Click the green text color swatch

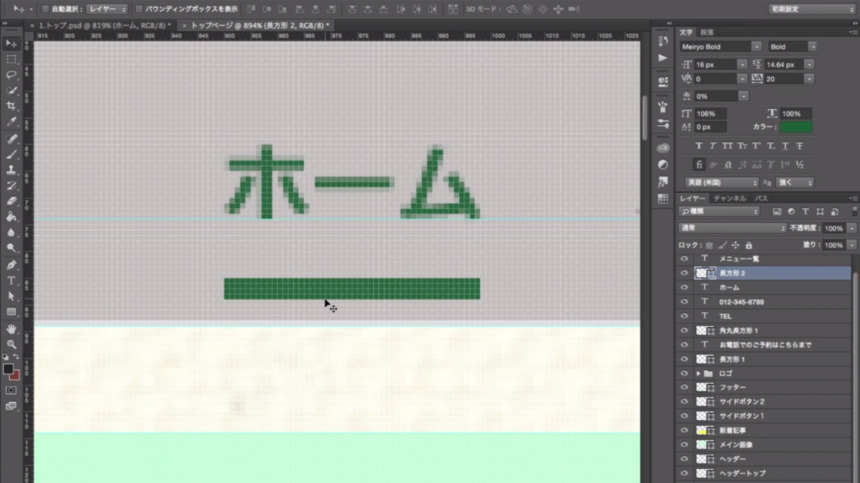click(796, 127)
